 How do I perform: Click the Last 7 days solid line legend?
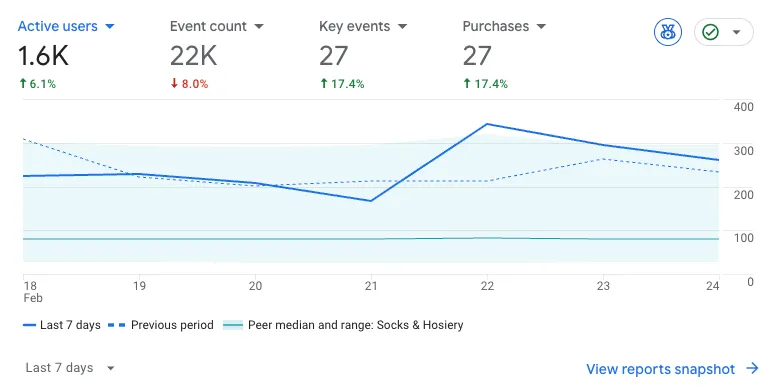pos(62,325)
